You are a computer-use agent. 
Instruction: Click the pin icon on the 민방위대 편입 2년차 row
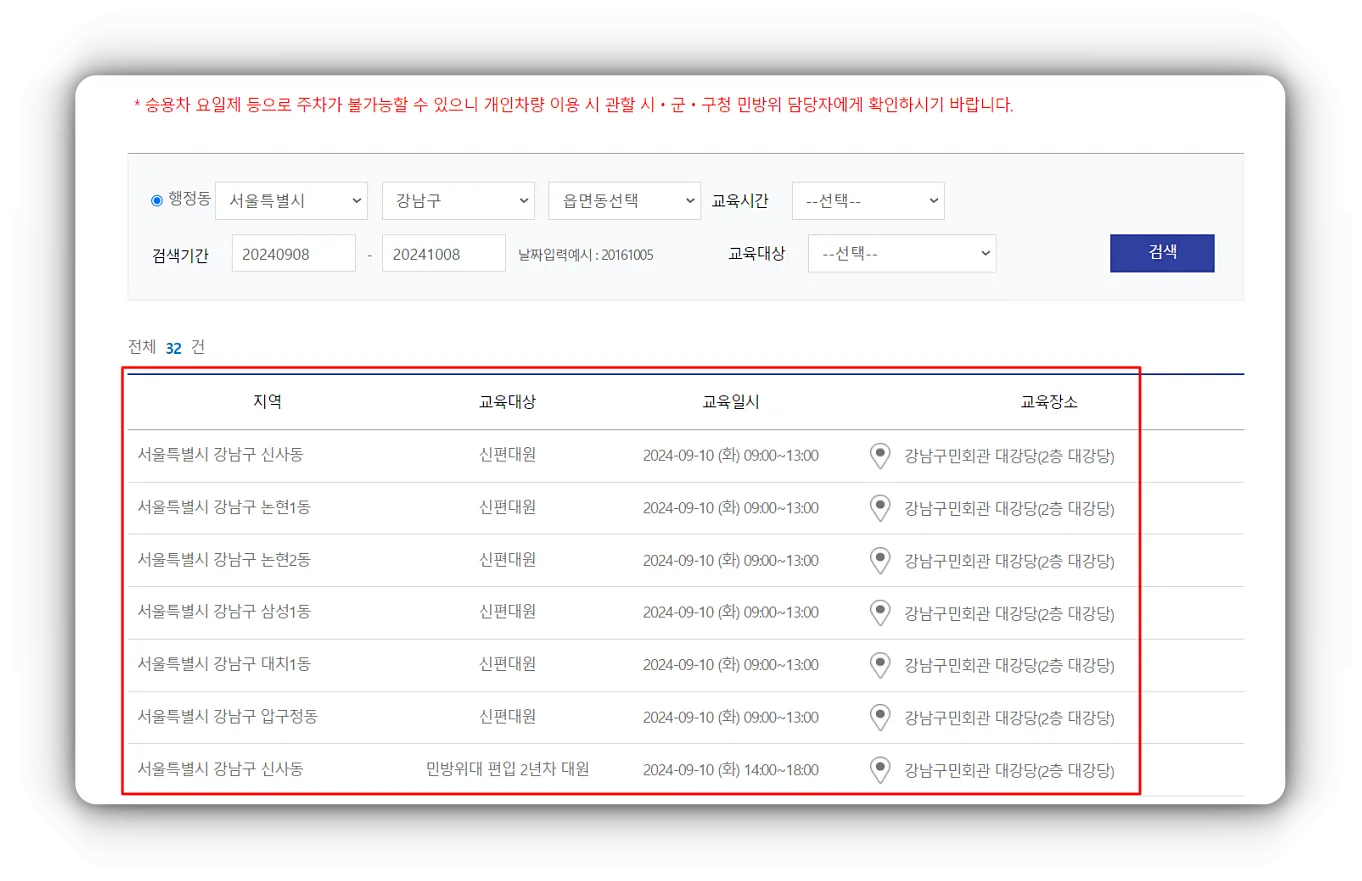tap(880, 770)
